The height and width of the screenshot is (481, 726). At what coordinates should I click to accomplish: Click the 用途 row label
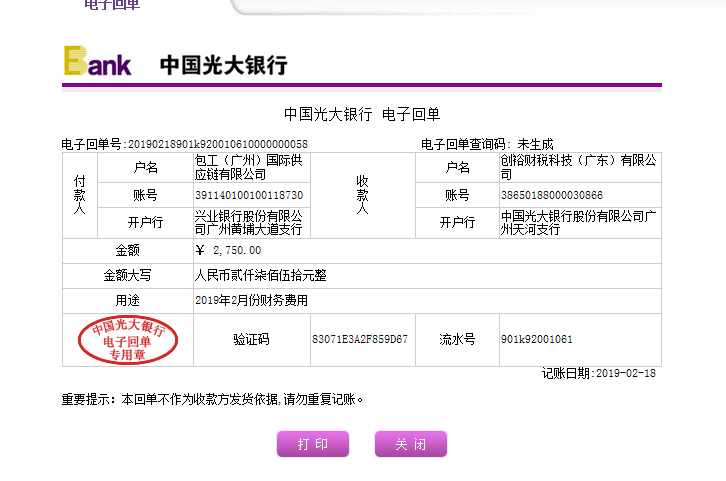click(127, 300)
